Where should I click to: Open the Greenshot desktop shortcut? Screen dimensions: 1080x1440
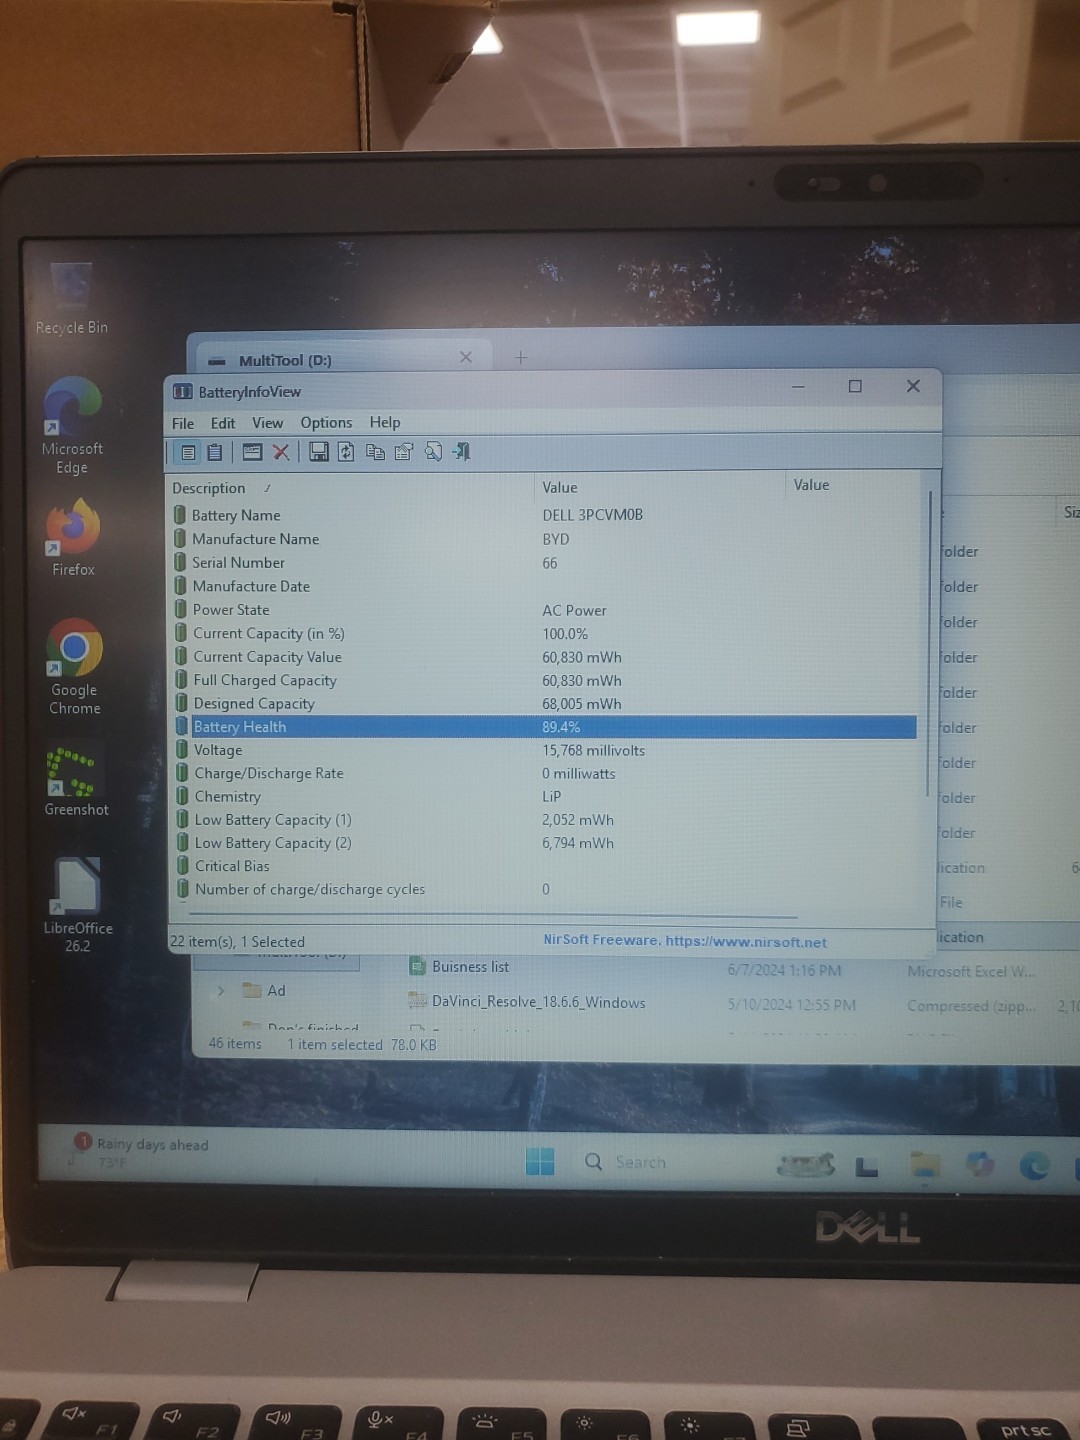tap(76, 779)
